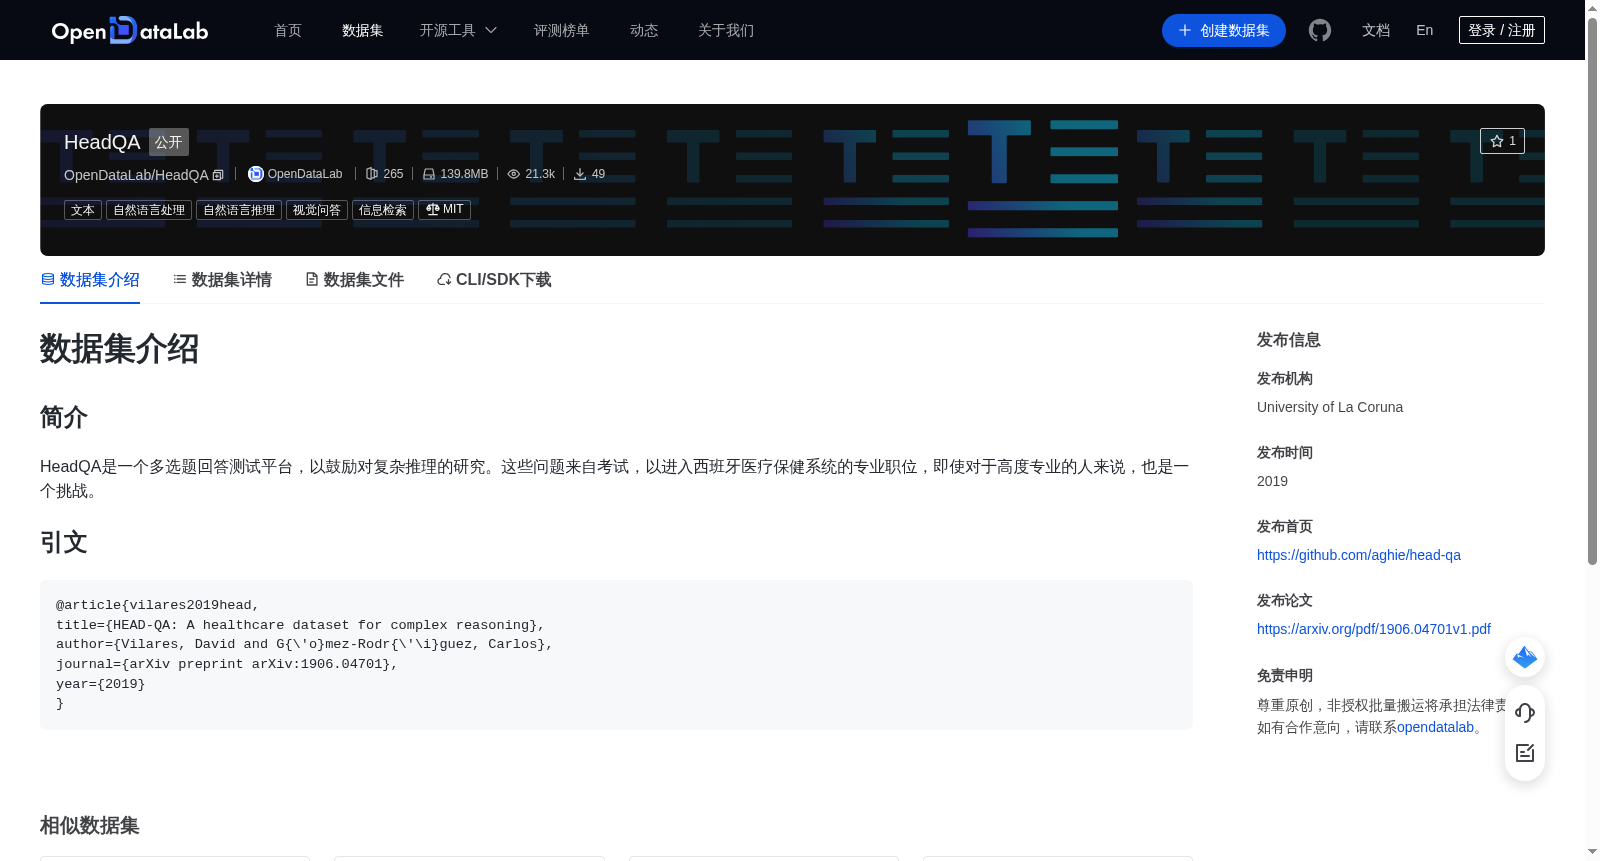Click the 信息检索 tag

click(x=383, y=210)
